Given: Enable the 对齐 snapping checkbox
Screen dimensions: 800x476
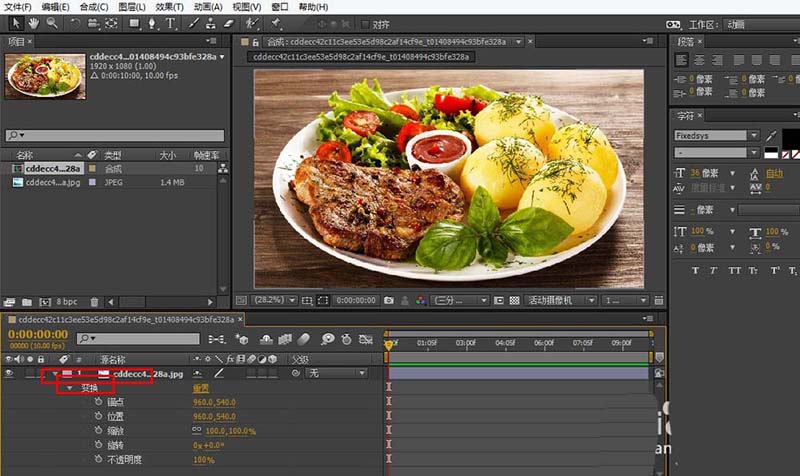Looking at the screenshot, I should click(x=365, y=24).
